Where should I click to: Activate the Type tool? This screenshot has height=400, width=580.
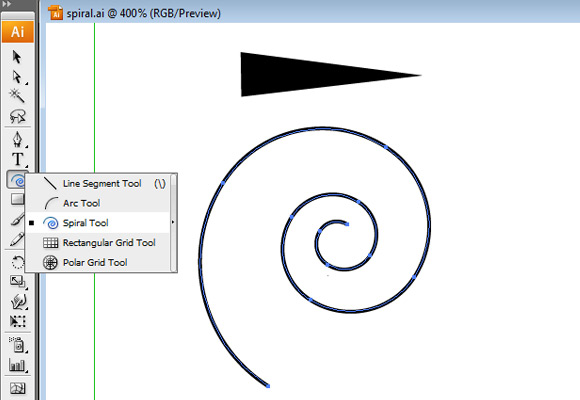pyautogui.click(x=17, y=159)
